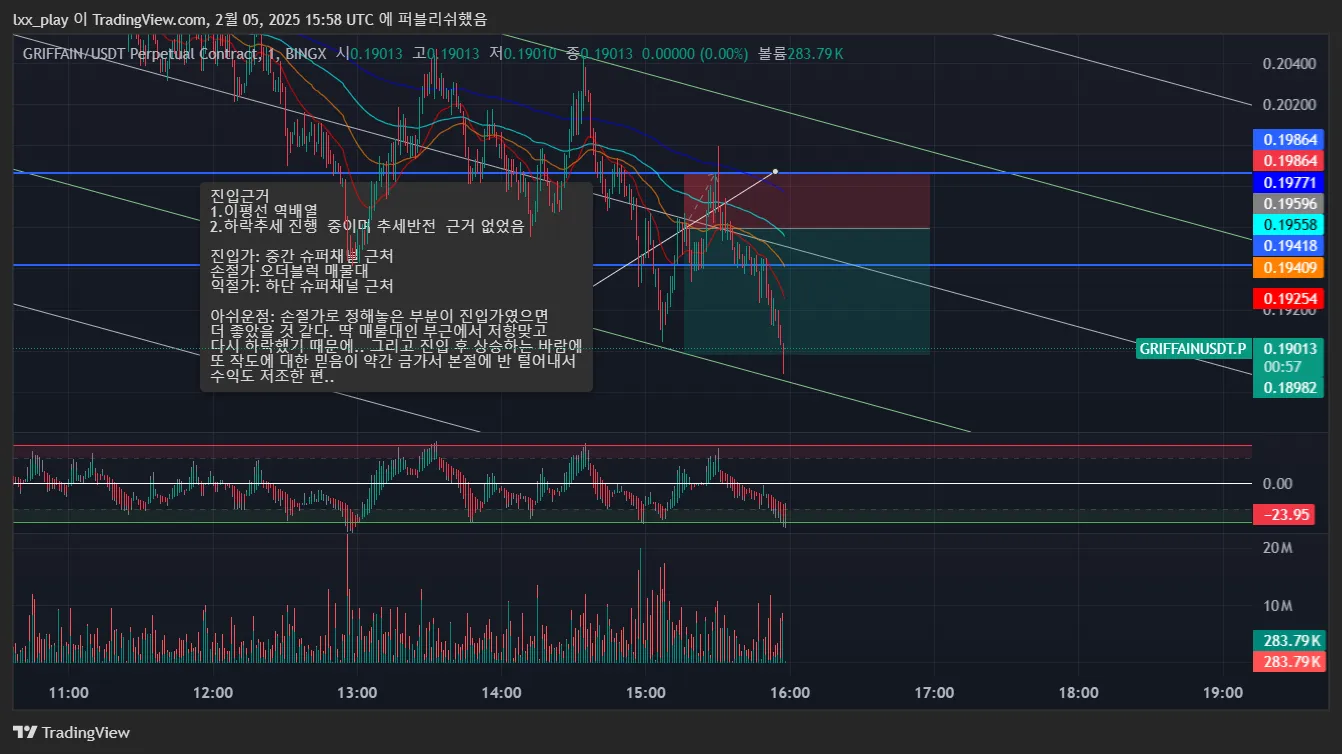Click the green 0.18982 price label
The image size is (1342, 754).
[x=1287, y=387]
